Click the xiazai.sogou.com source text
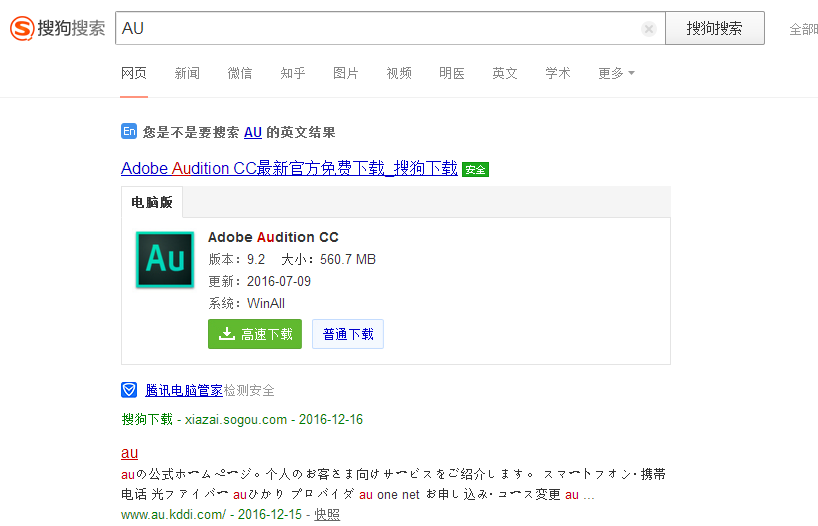 [236, 420]
